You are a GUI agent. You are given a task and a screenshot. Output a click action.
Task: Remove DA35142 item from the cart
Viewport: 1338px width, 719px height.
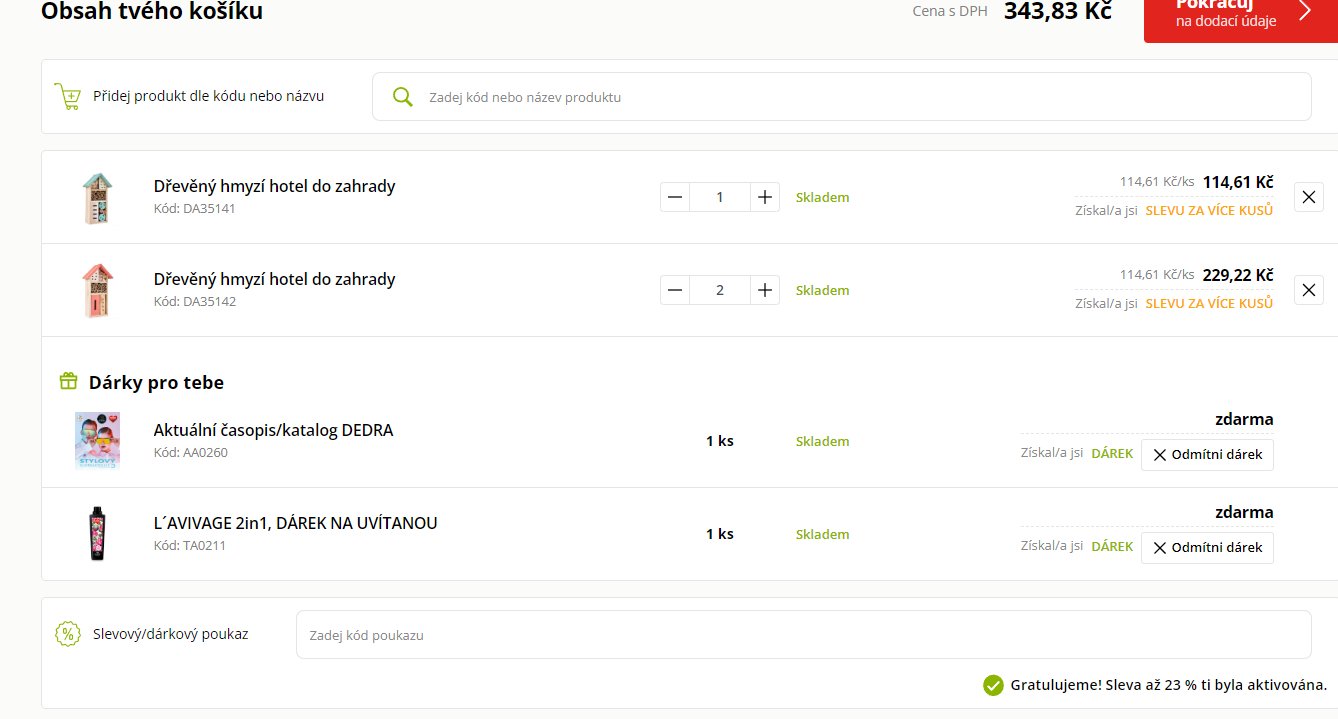pos(1309,290)
